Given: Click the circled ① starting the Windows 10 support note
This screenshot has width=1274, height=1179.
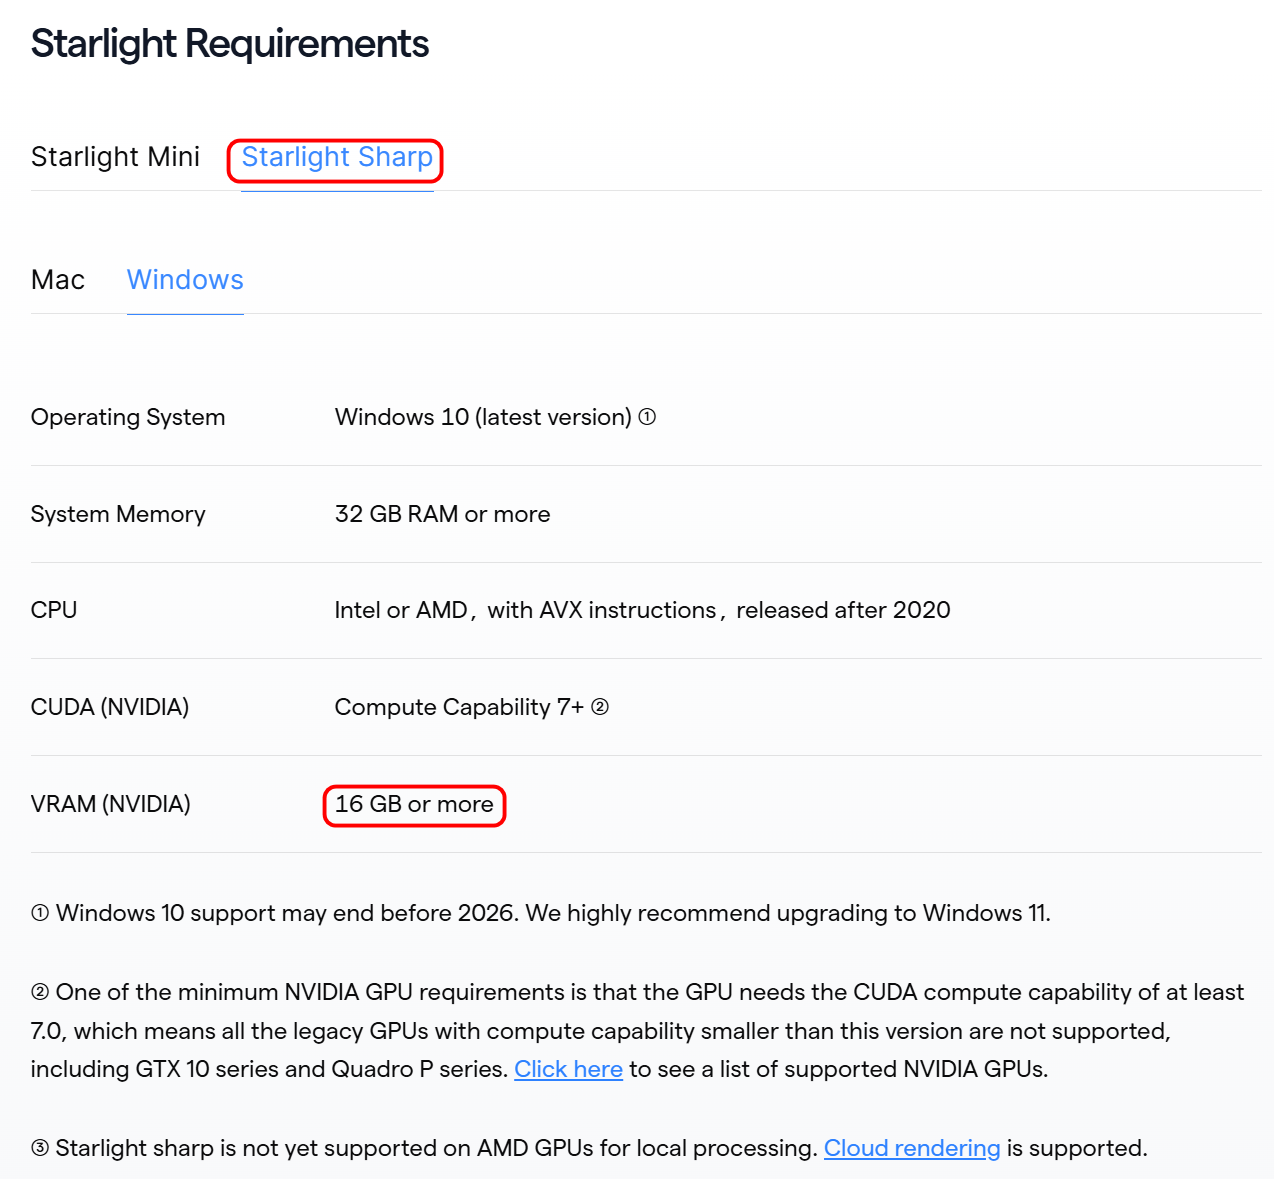Looking at the screenshot, I should point(40,913).
